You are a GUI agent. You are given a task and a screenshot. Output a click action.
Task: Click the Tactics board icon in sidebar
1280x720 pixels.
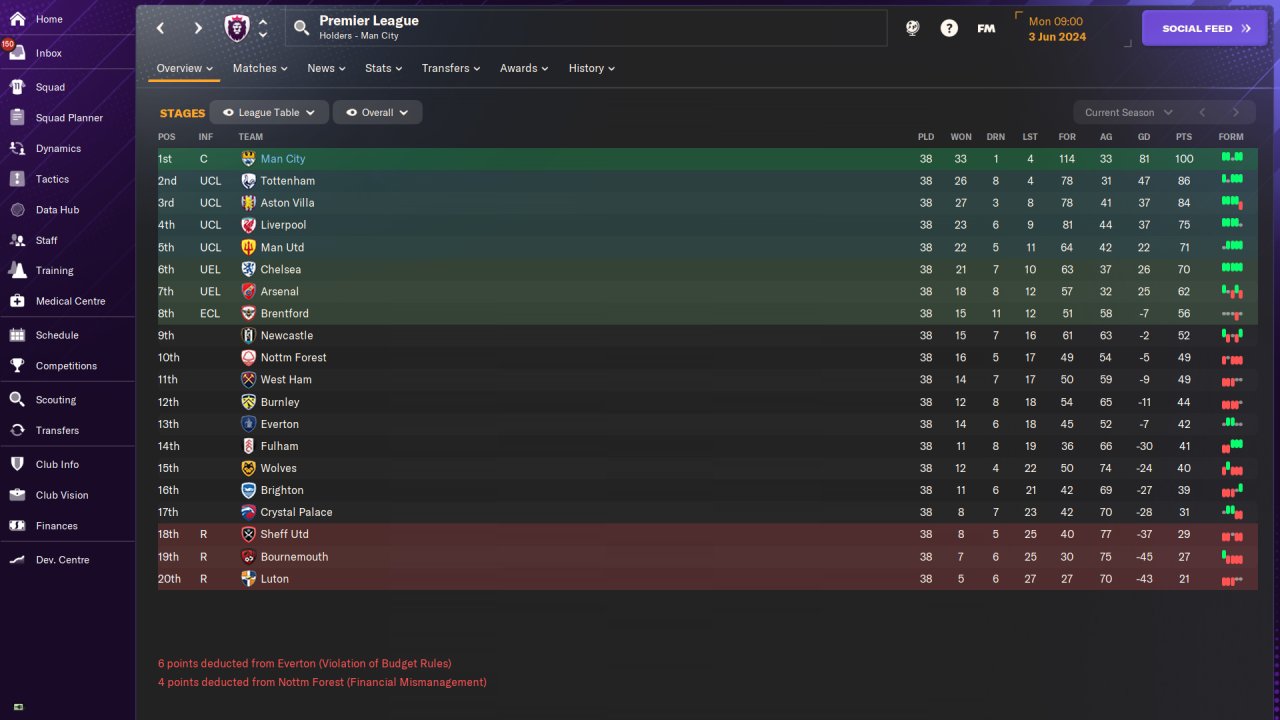[x=17, y=179]
